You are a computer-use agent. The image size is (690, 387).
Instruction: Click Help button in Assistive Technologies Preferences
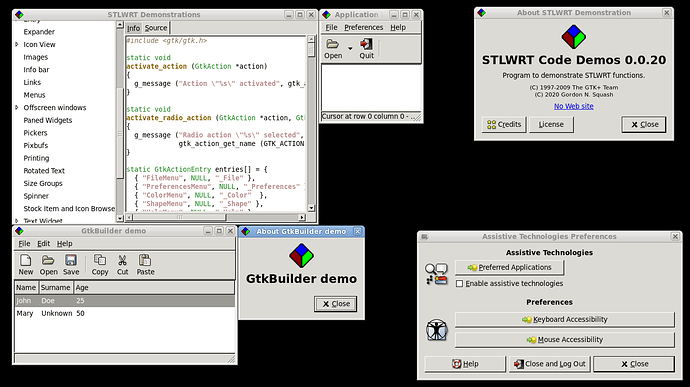tap(465, 364)
